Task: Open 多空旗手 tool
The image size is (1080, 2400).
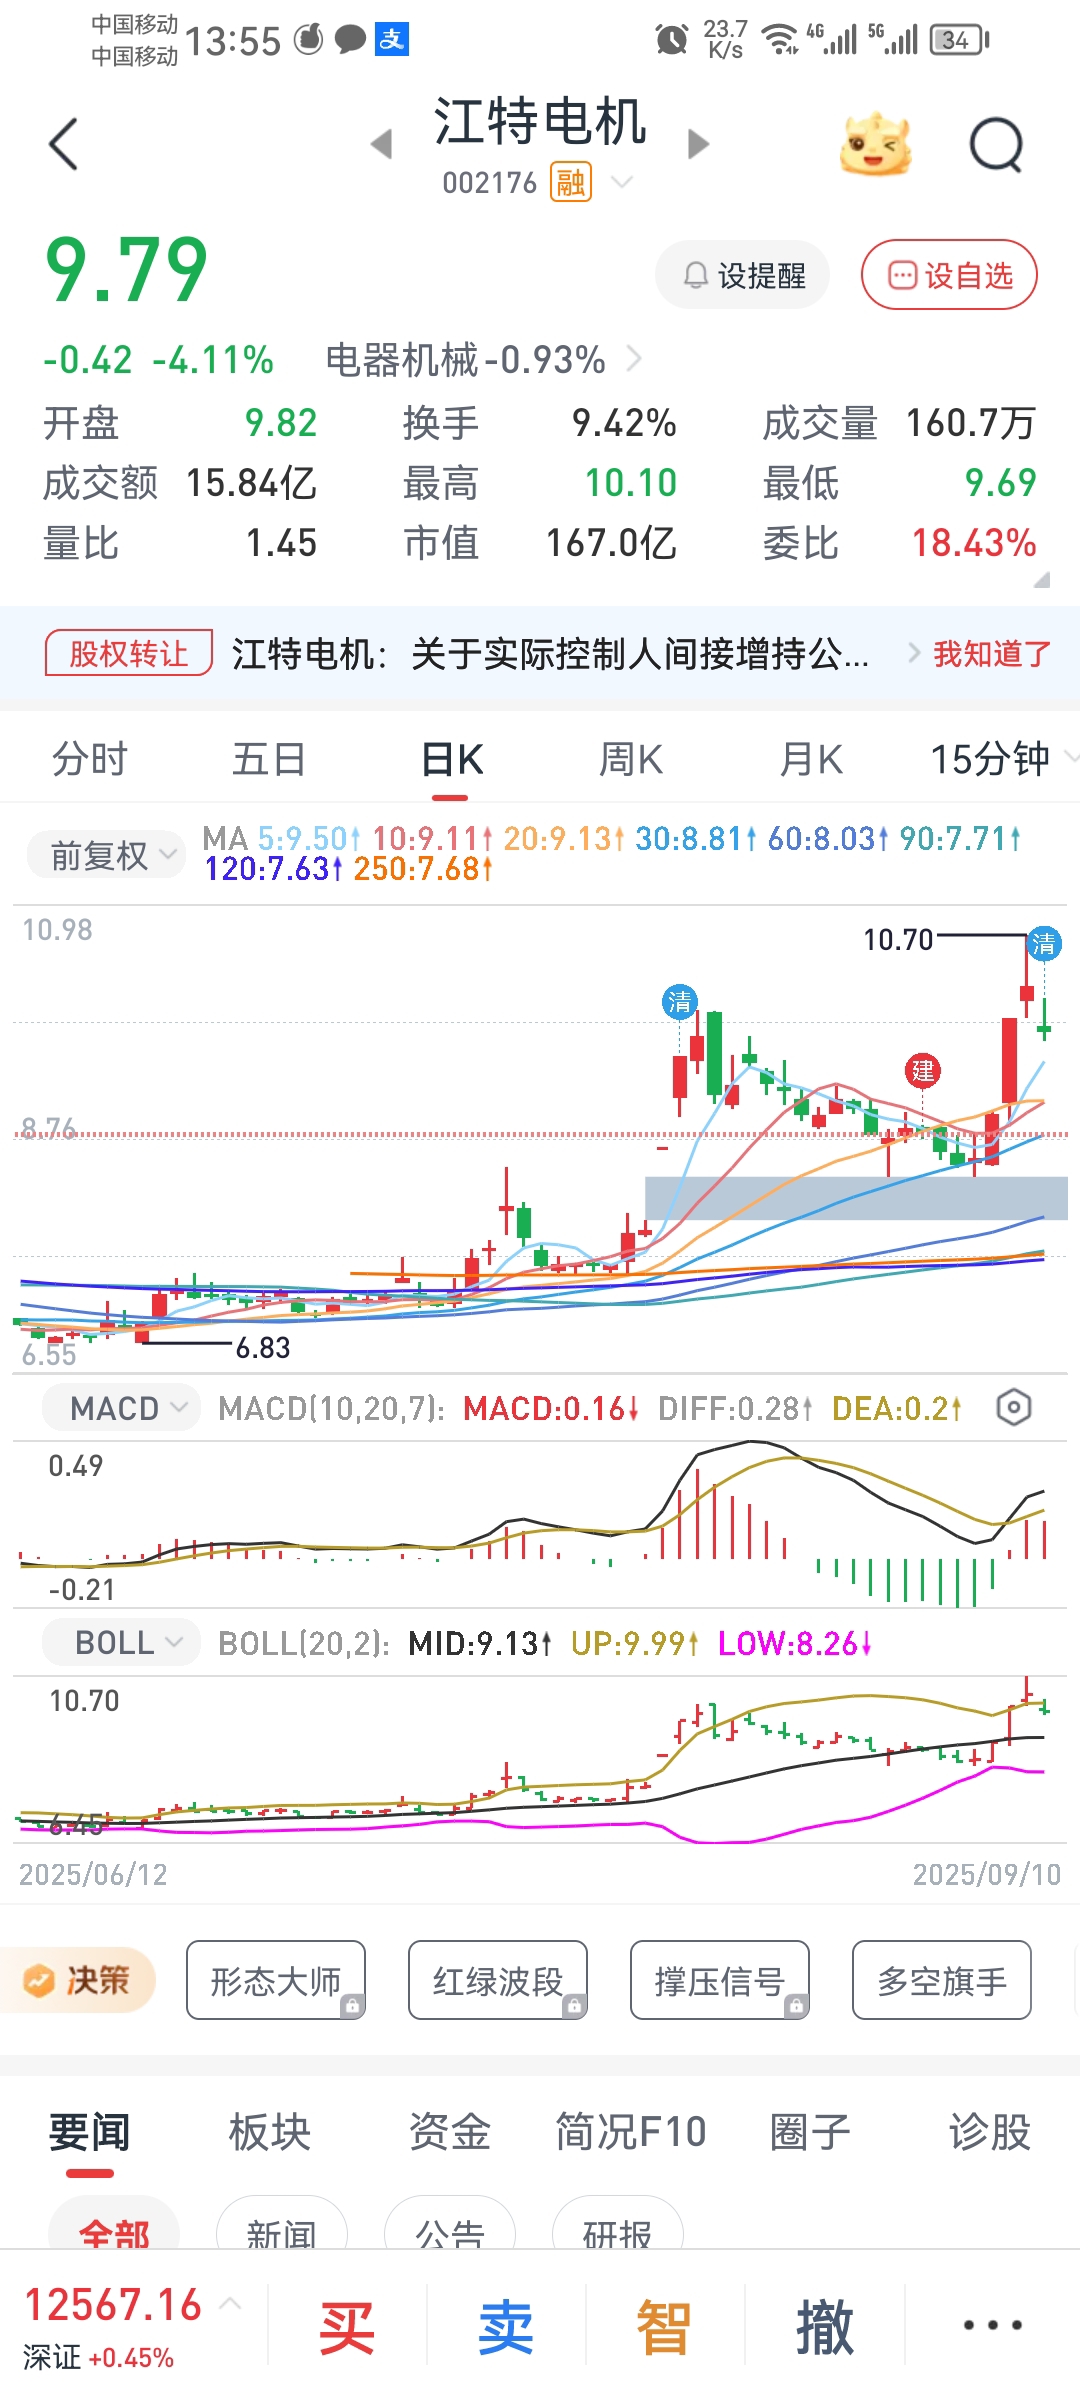Action: coord(941,1980)
